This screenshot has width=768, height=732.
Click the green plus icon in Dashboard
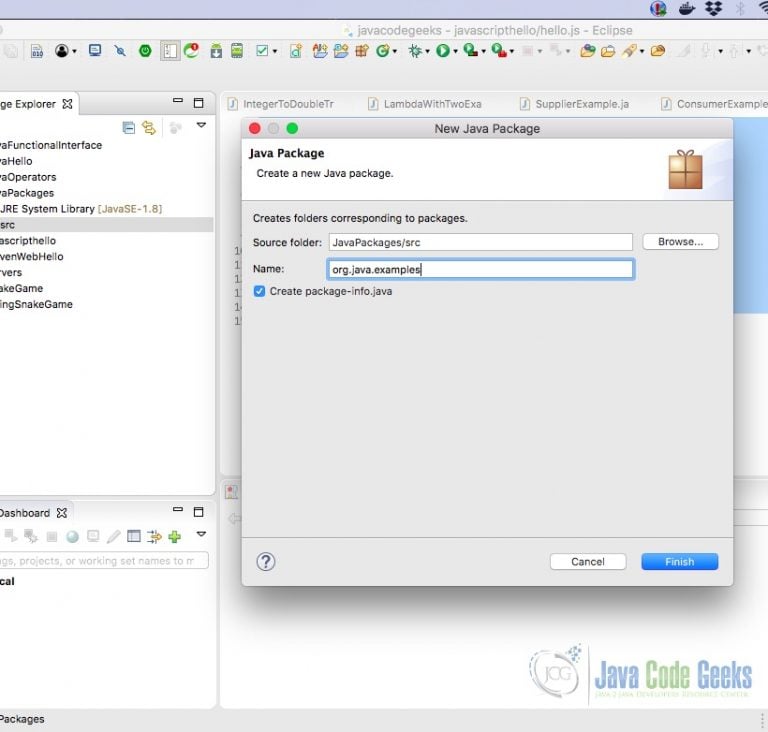pos(174,537)
